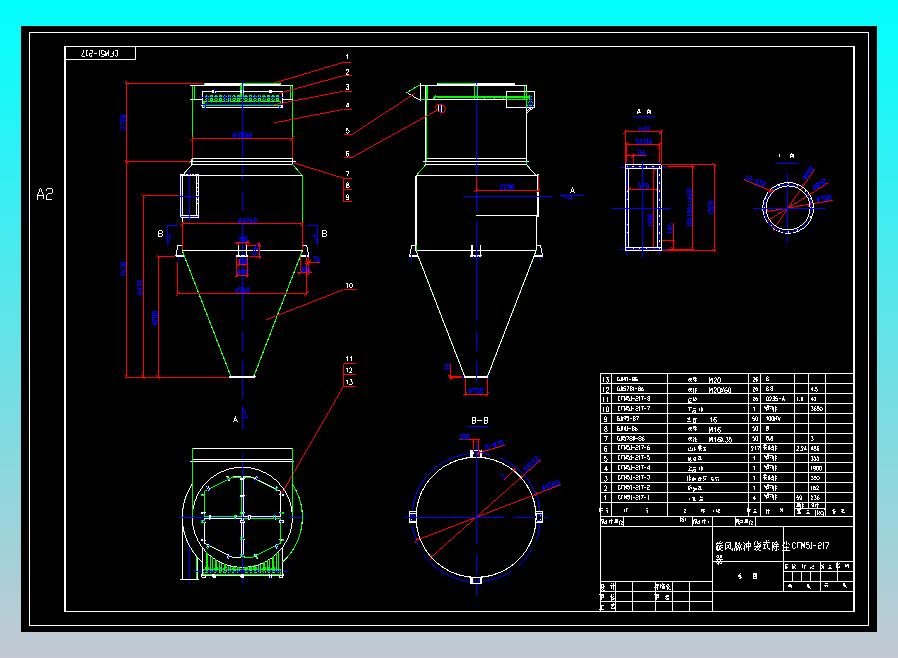
Task: Select part code CTN5J-217-7 in parts list
Action: 633,409
